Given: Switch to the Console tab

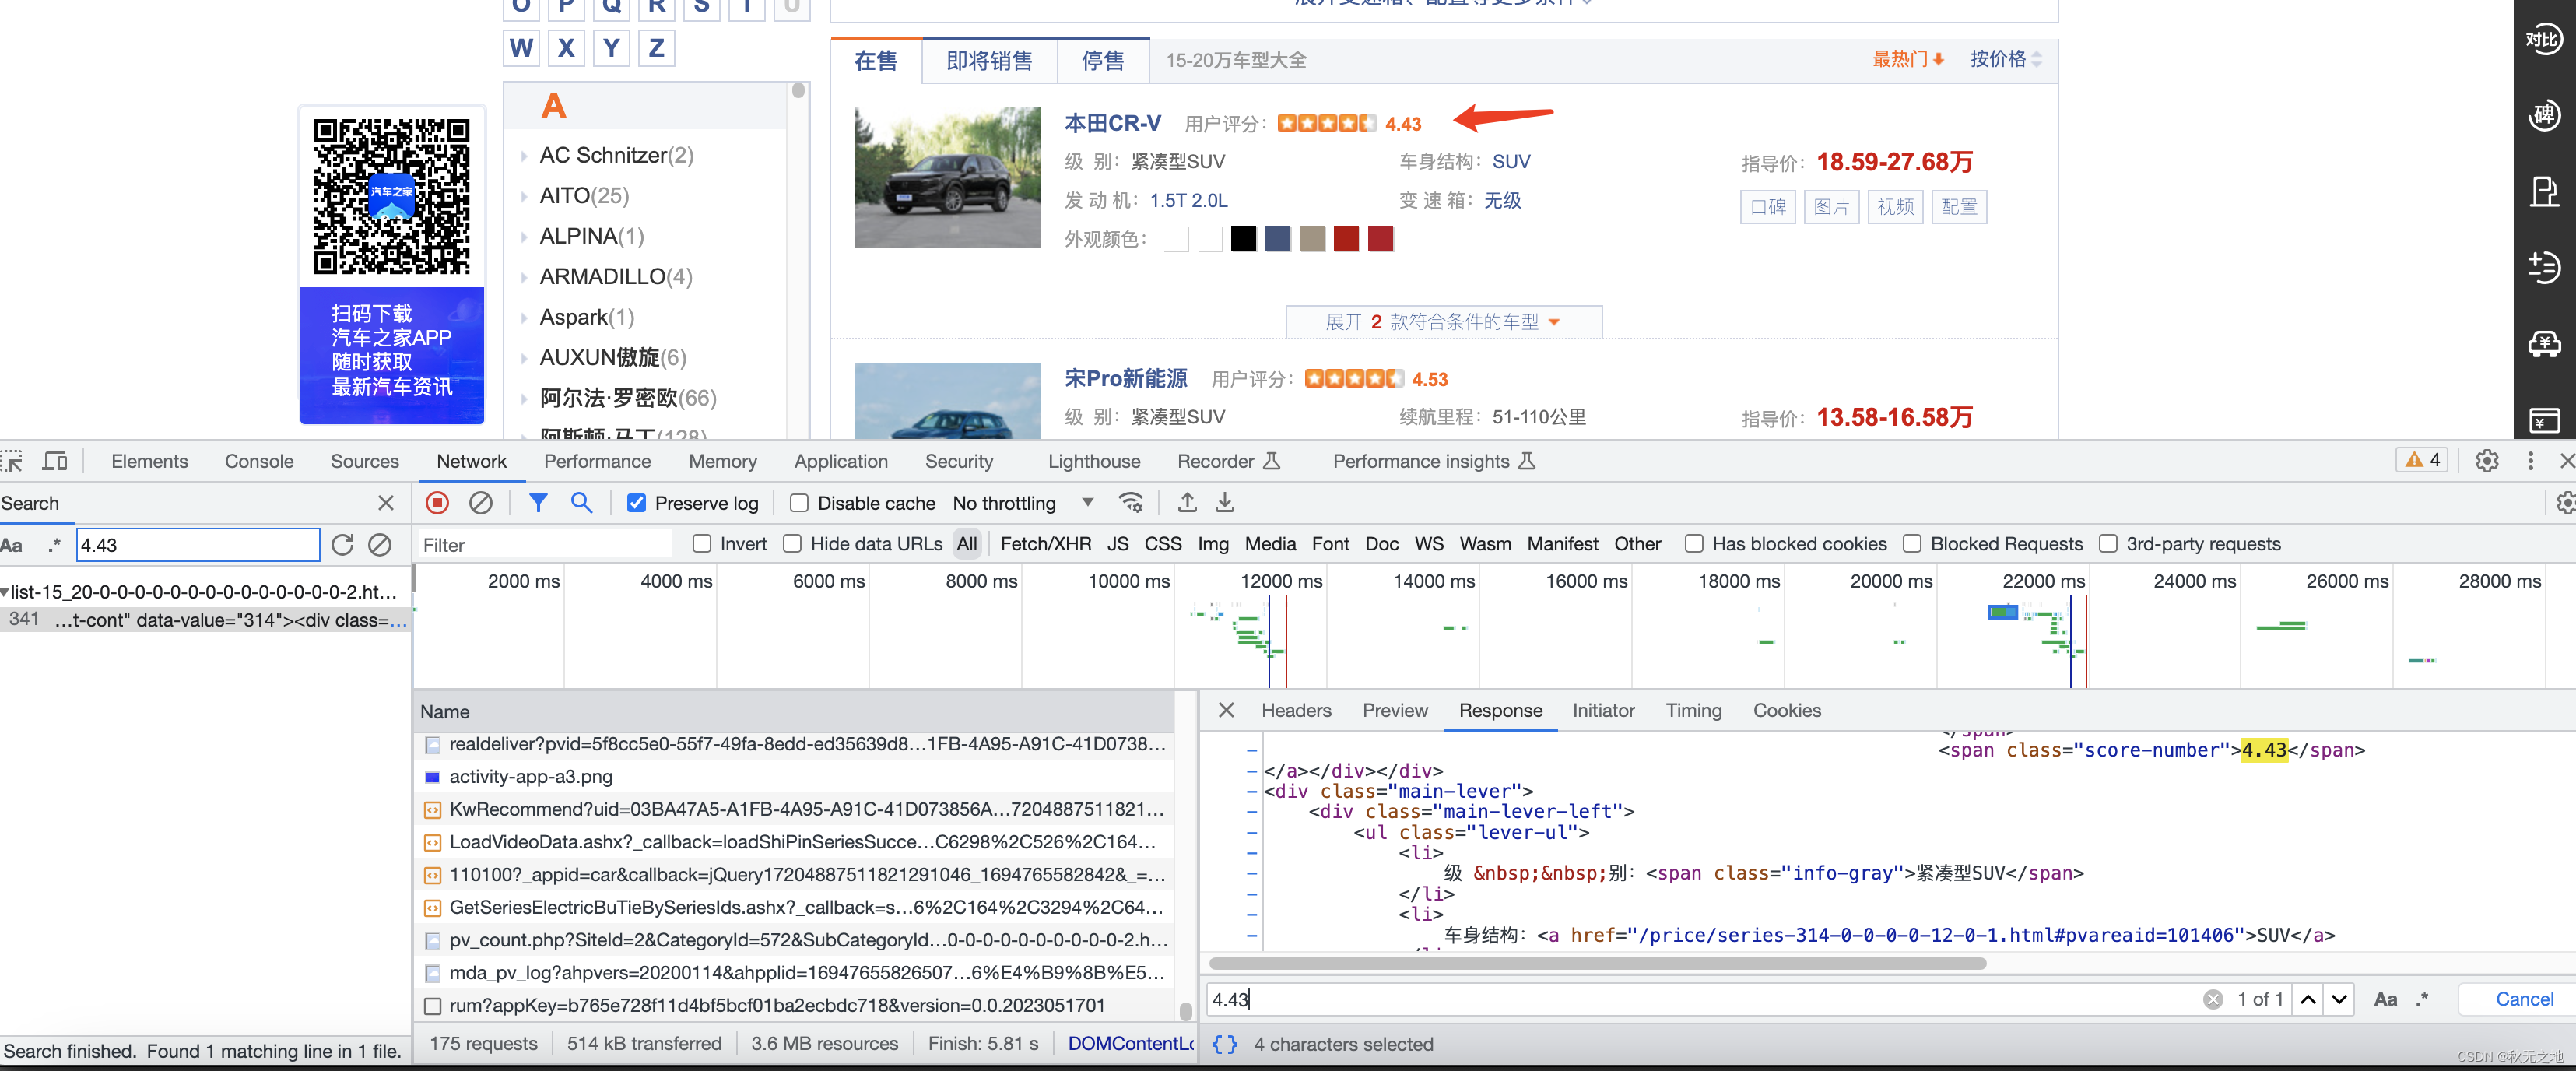Looking at the screenshot, I should pyautogui.click(x=258, y=461).
